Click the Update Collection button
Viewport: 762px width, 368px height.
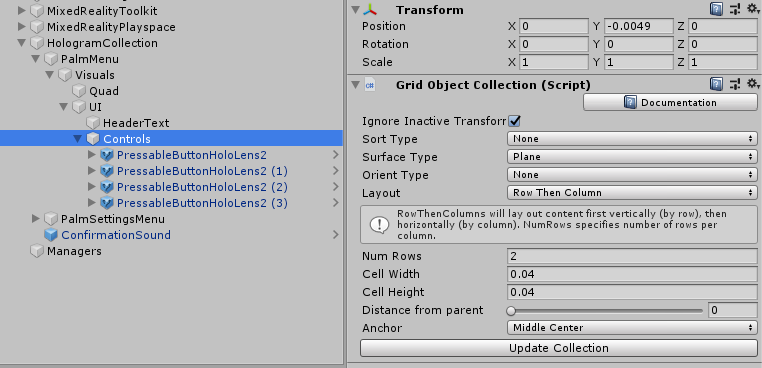(559, 348)
